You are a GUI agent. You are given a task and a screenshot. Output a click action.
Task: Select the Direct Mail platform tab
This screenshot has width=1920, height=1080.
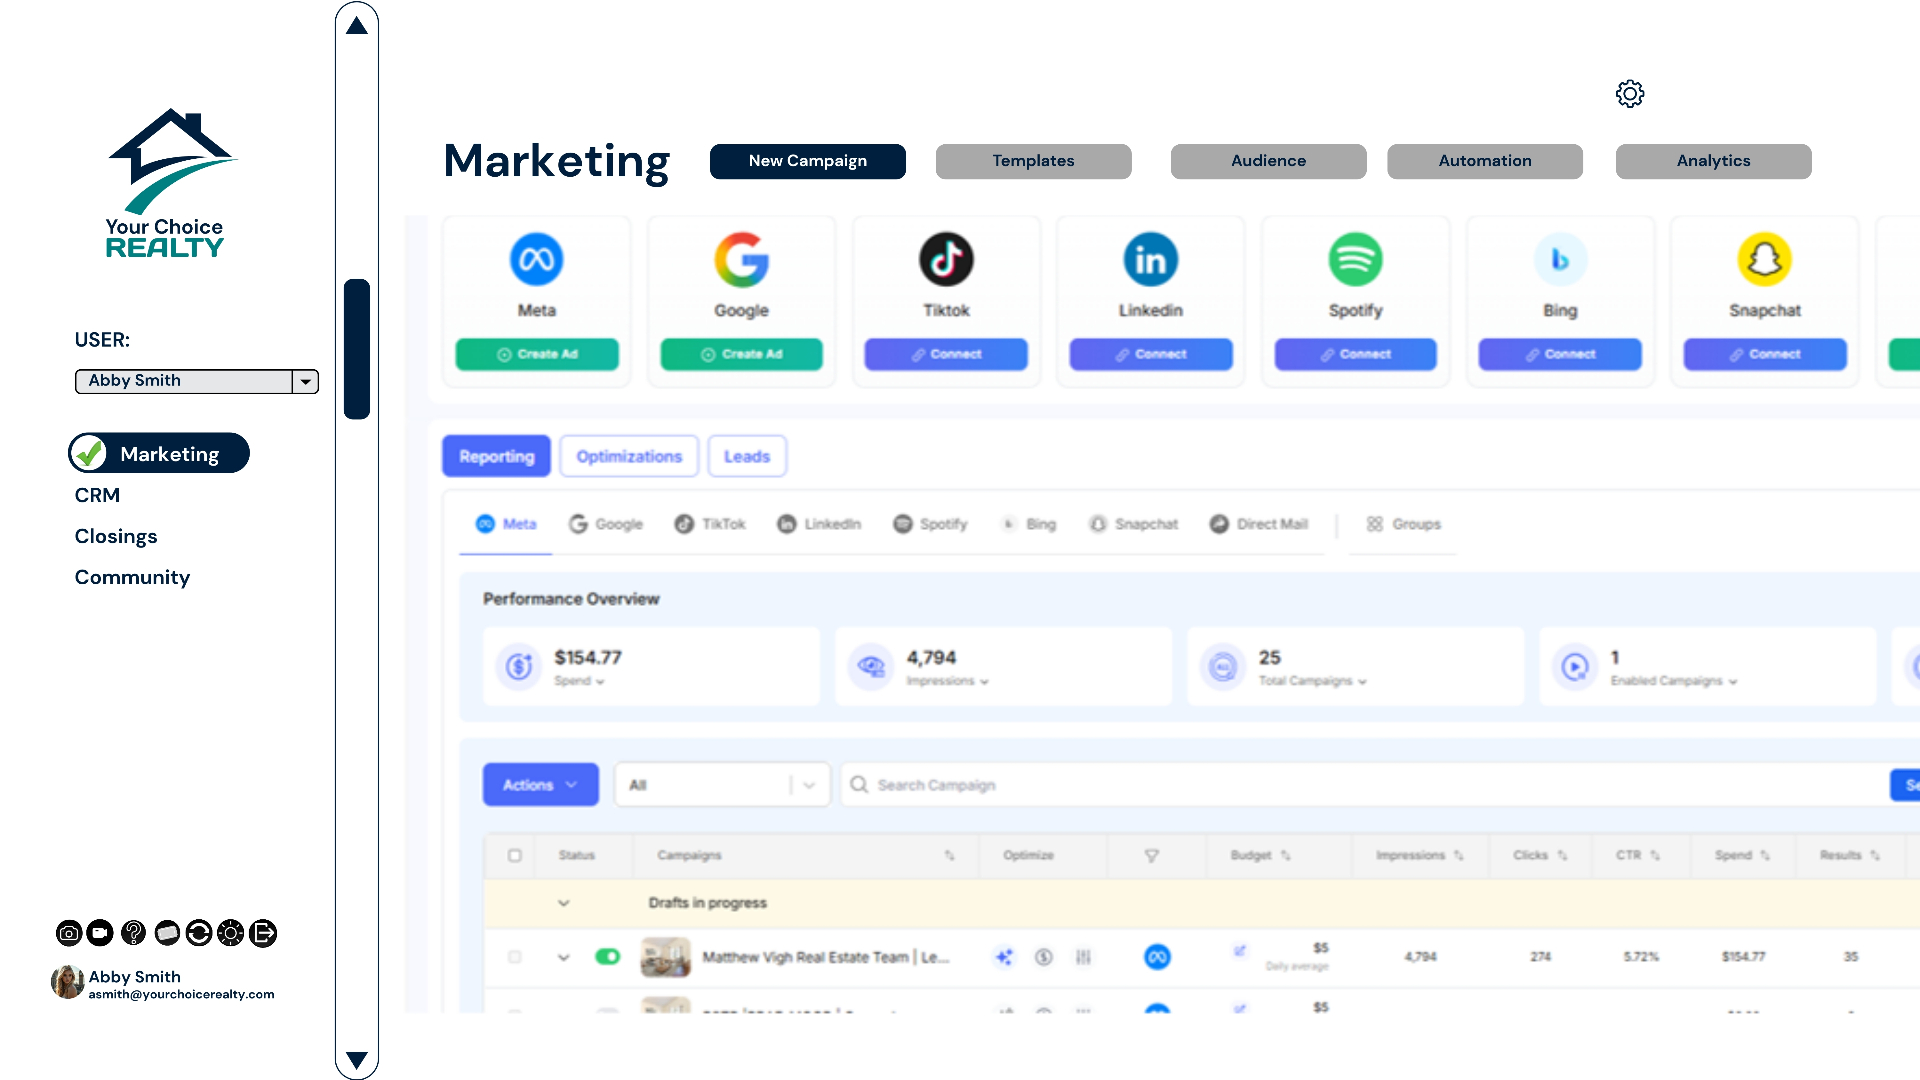[x=1258, y=524]
